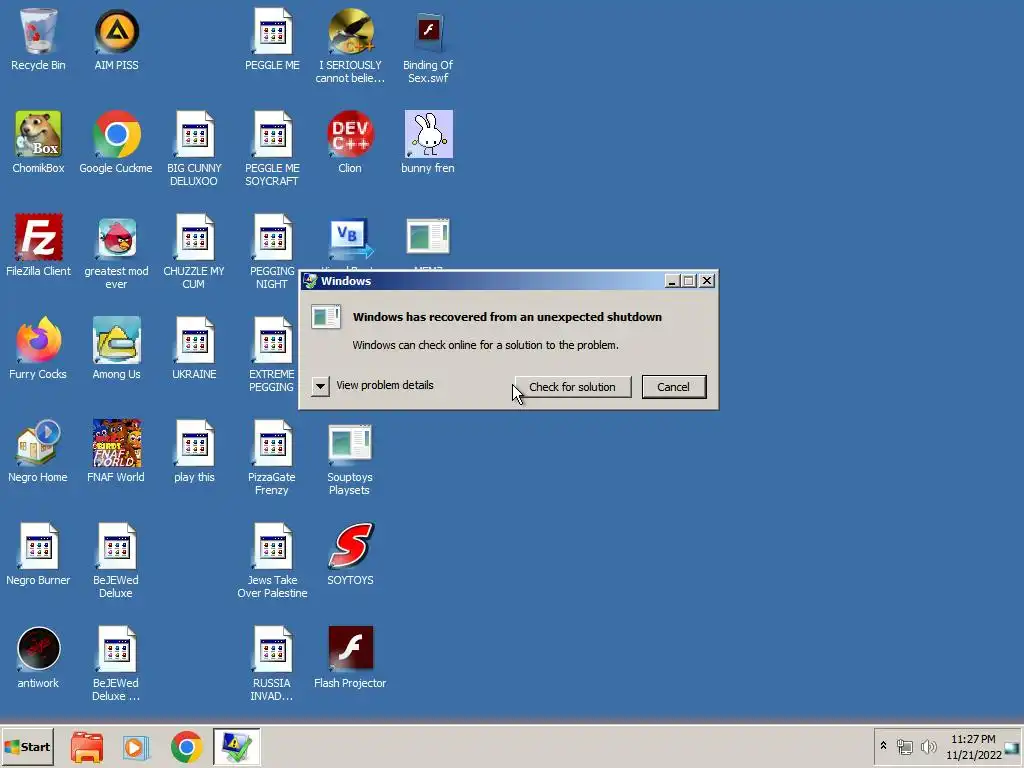Open the Recycle Bin desktop icon
Screen dimensions: 1024x768
click(x=38, y=31)
